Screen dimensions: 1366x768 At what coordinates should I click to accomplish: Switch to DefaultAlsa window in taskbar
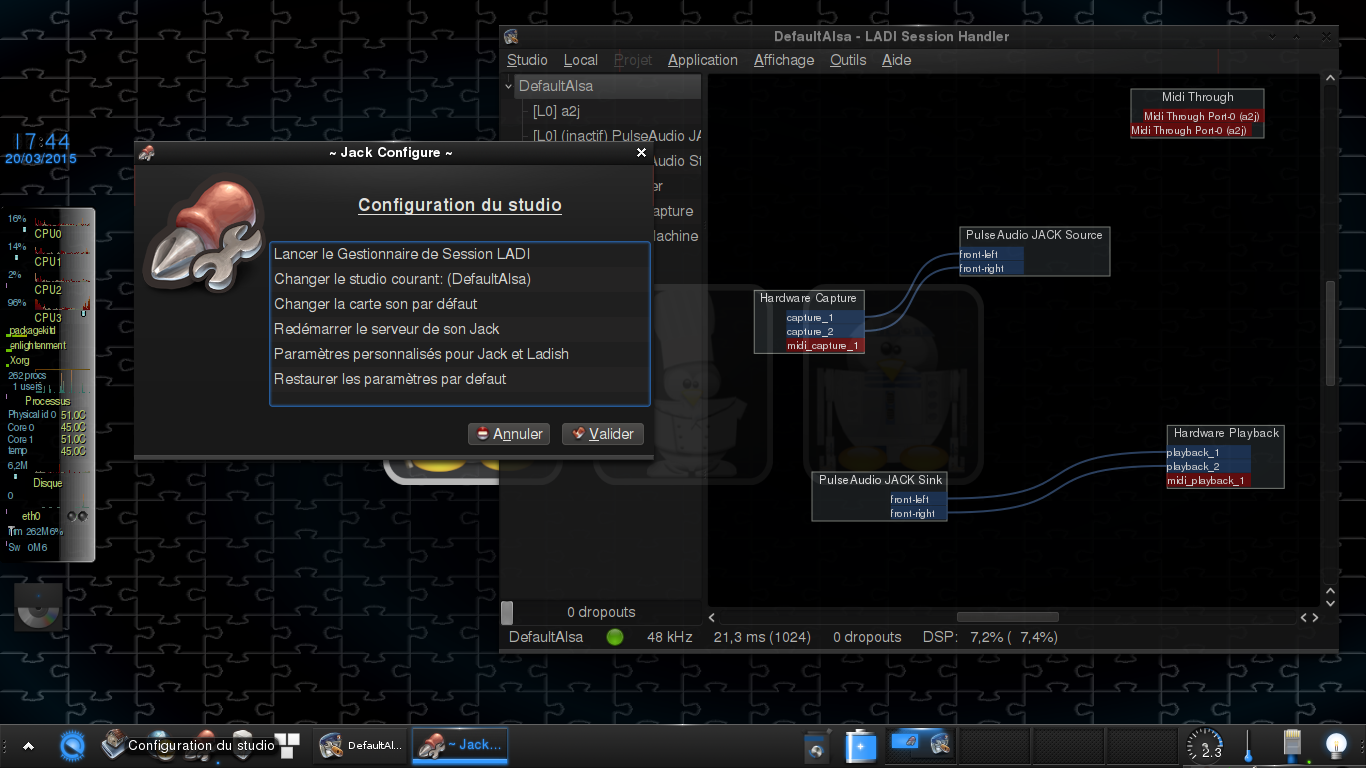[361, 745]
